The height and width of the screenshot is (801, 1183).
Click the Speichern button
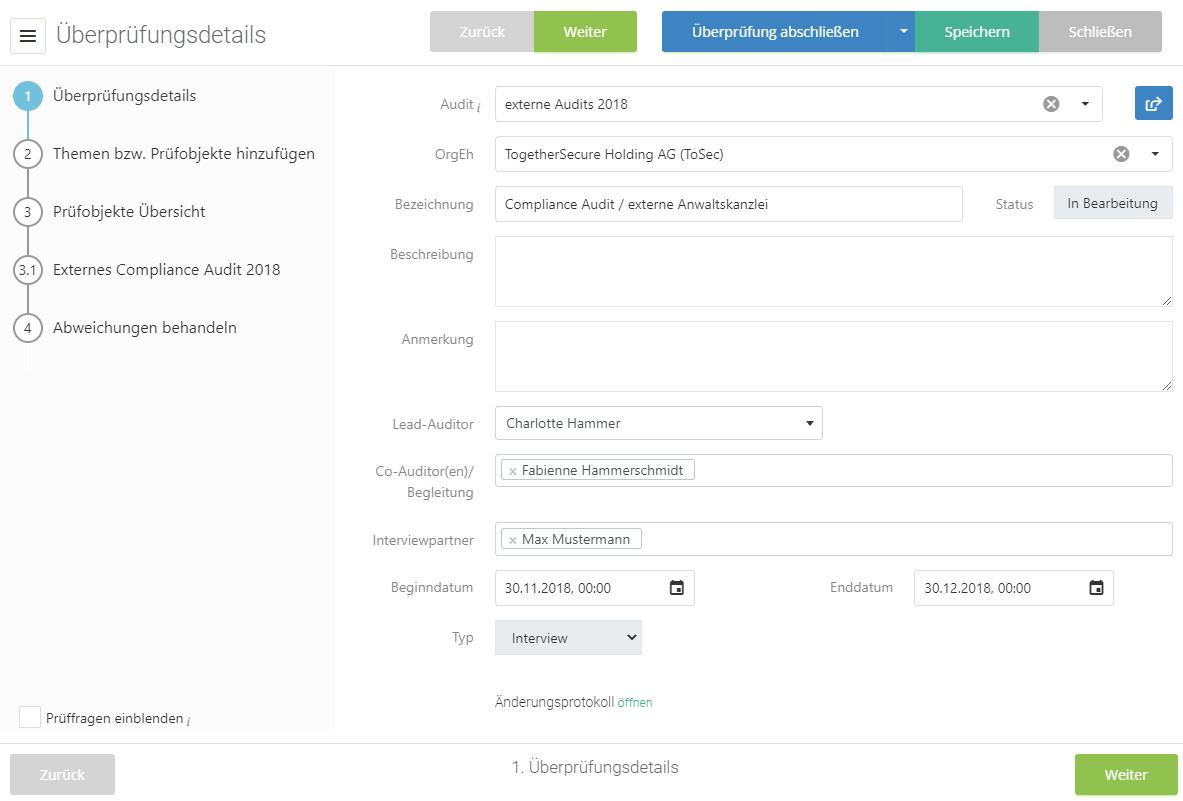[x=976, y=32]
